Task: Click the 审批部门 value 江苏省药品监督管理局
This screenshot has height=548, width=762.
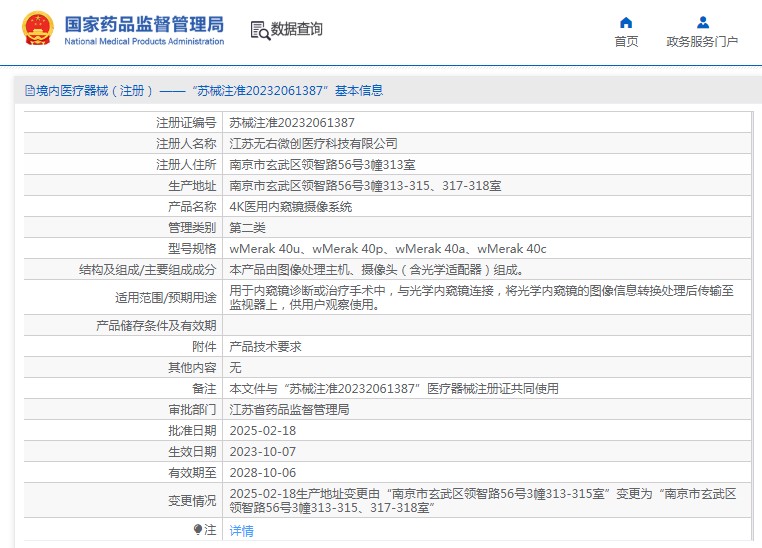Action: click(289, 410)
